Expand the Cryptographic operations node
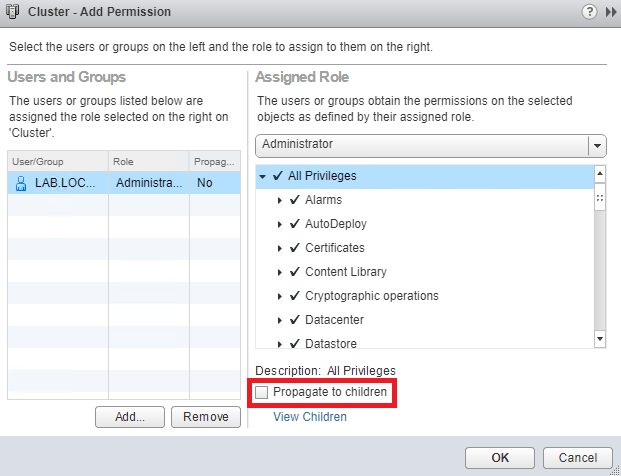 click(x=280, y=296)
